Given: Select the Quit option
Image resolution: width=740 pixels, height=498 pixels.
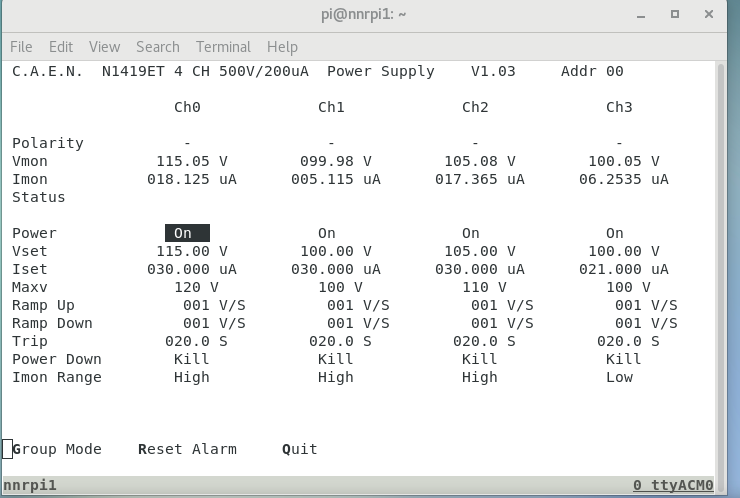Looking at the screenshot, I should (300, 449).
